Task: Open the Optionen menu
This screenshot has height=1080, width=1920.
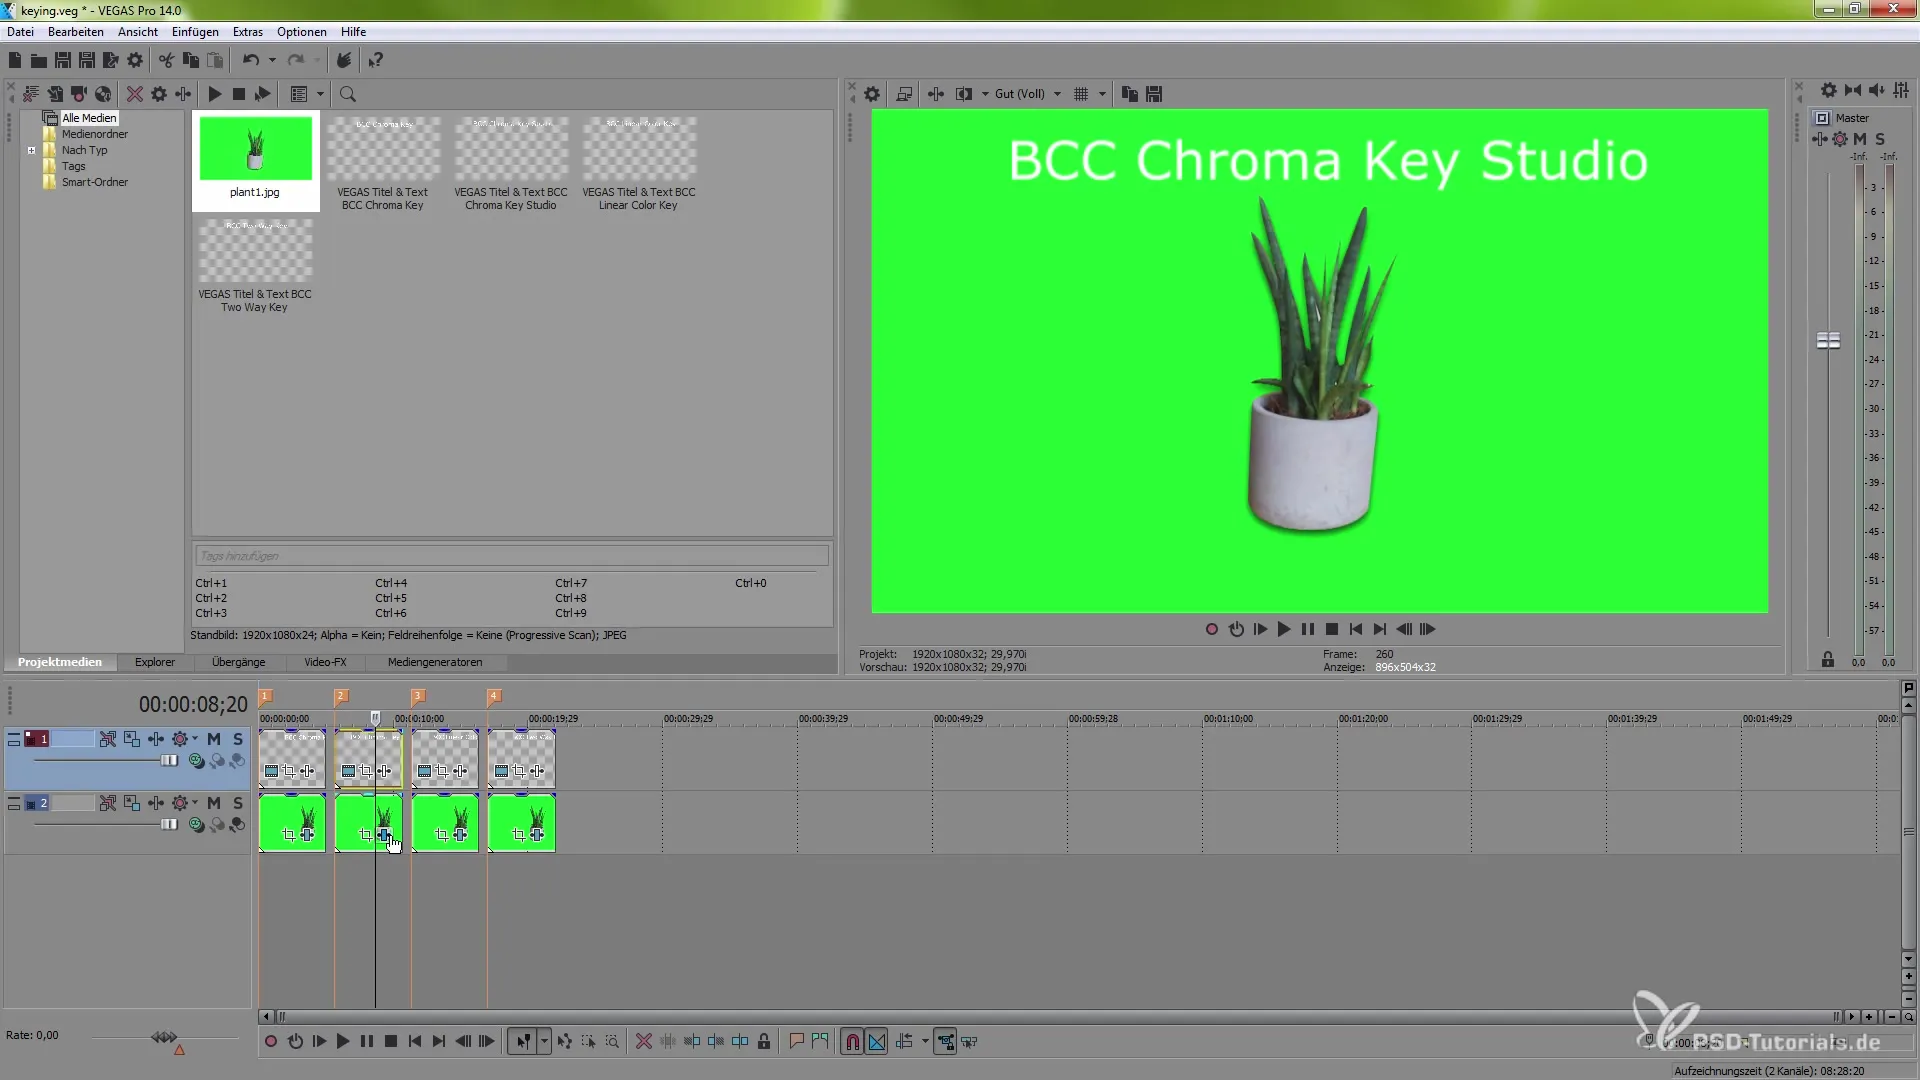Action: tap(301, 32)
